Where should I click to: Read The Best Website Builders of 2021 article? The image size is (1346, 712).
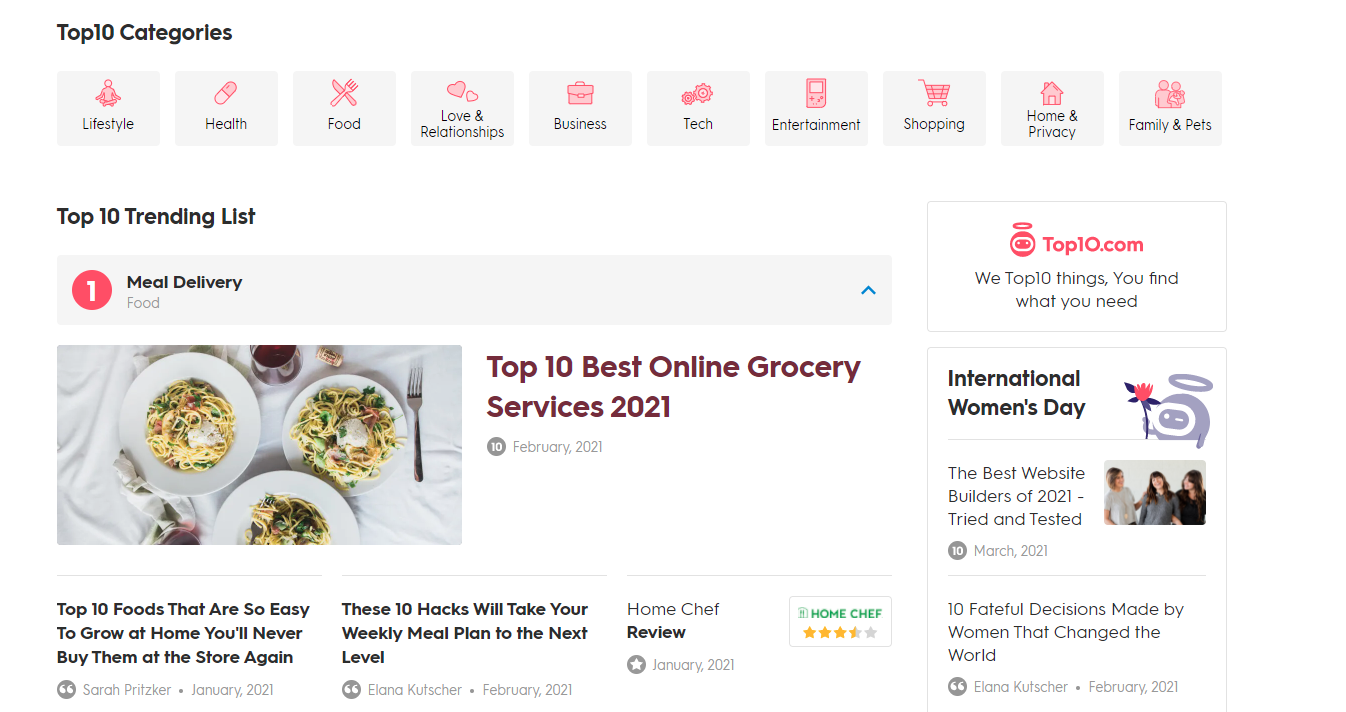point(1017,496)
